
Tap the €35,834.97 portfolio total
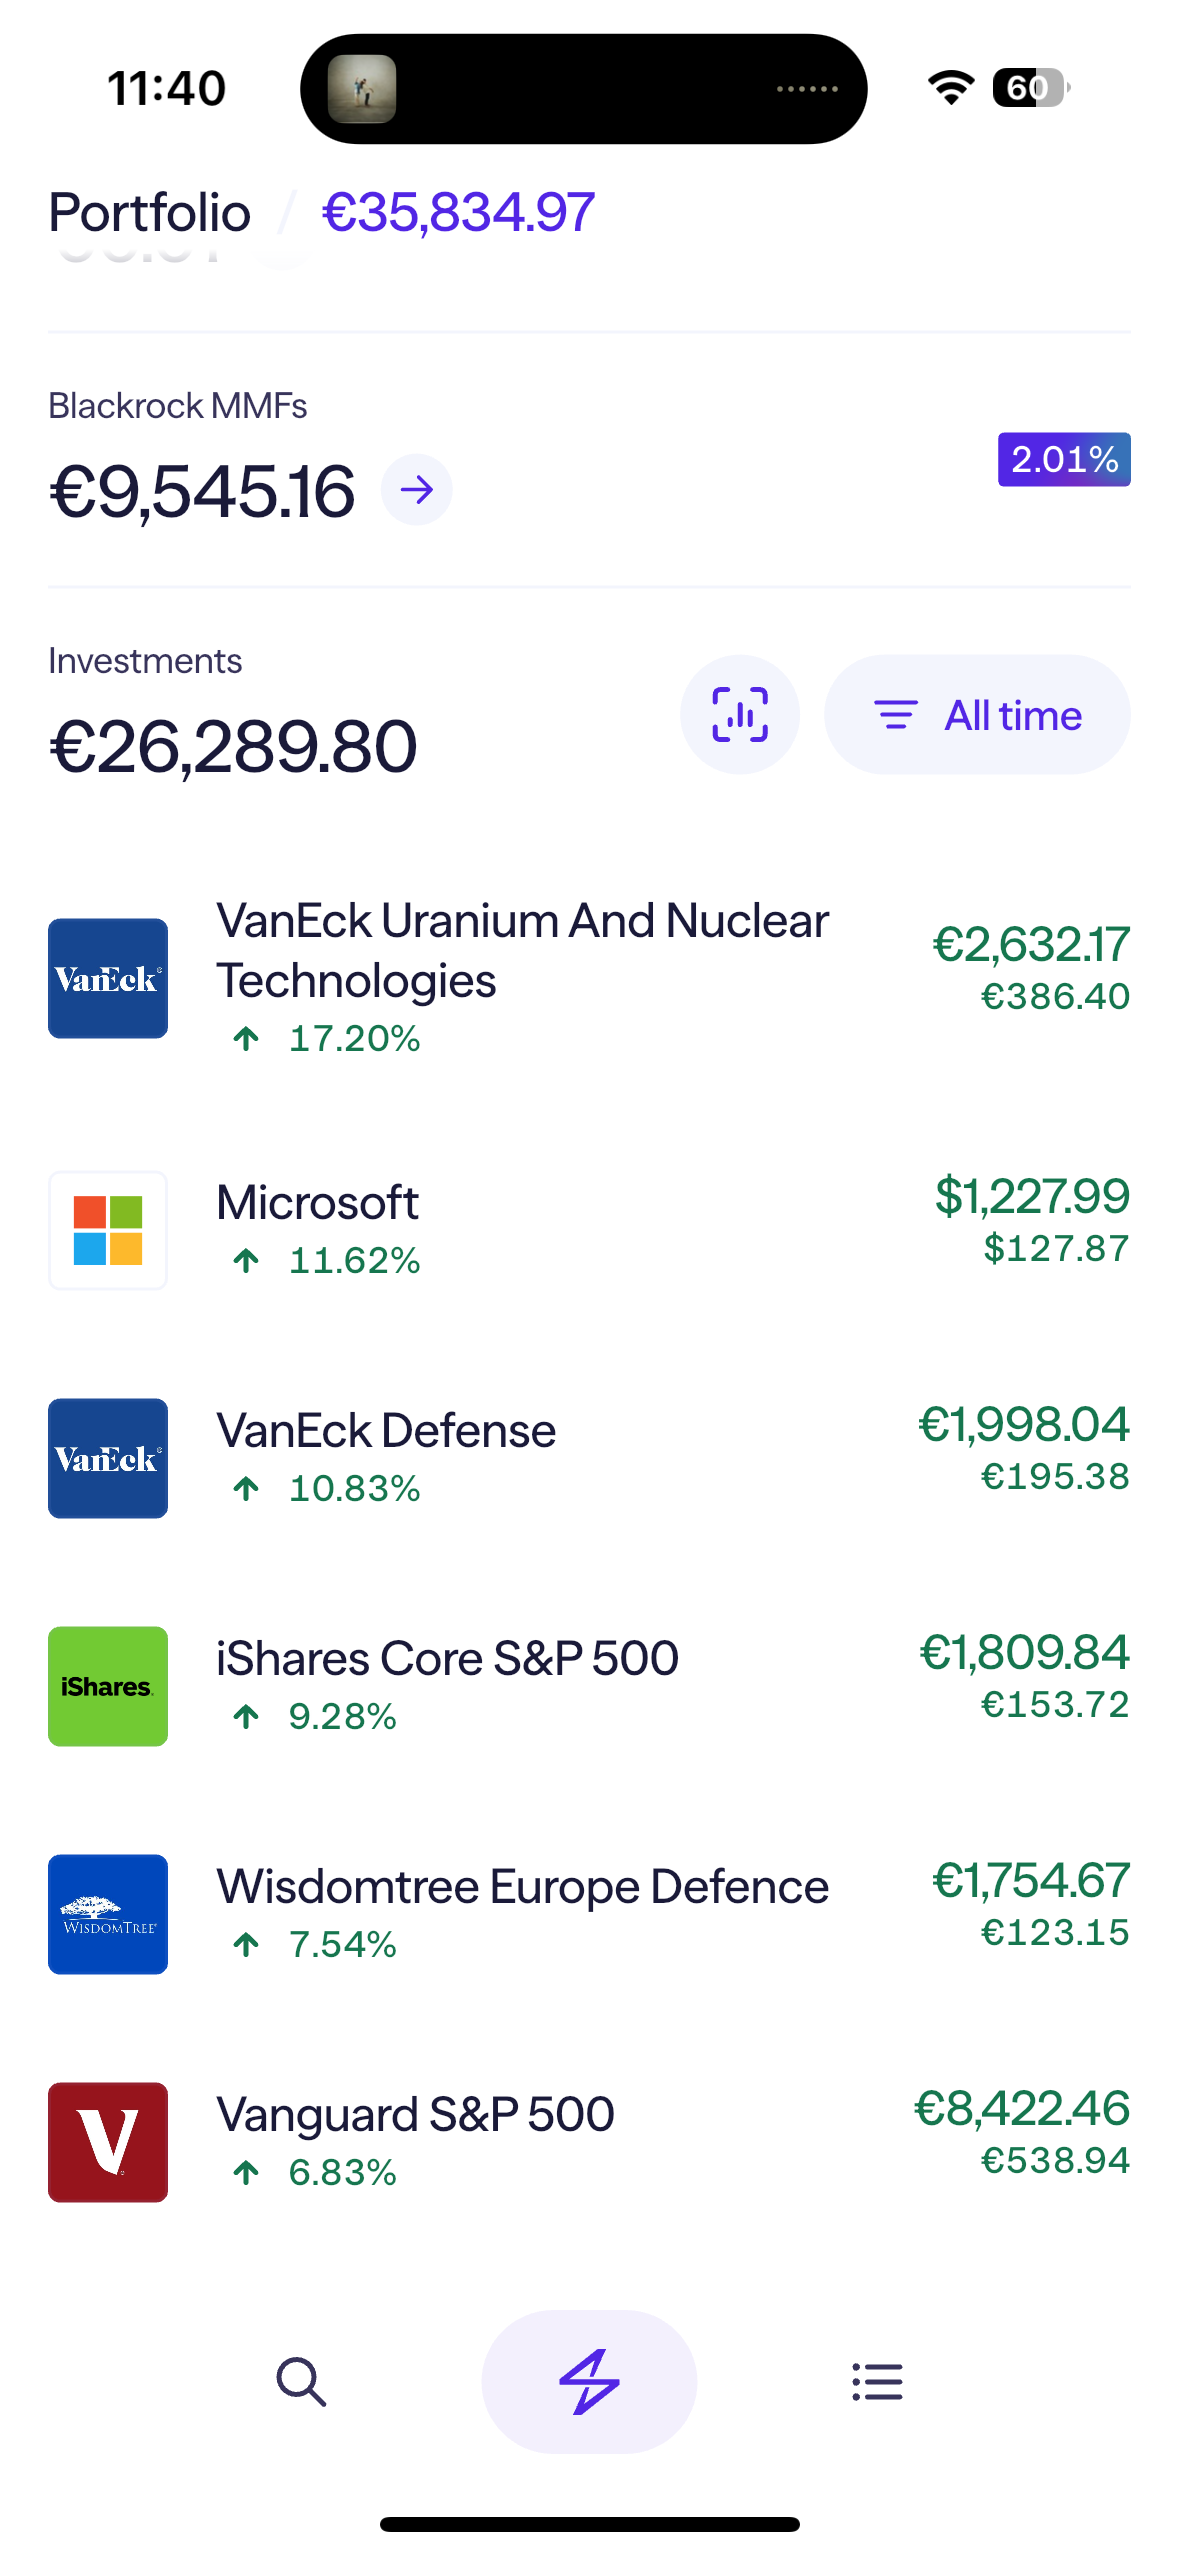click(458, 213)
